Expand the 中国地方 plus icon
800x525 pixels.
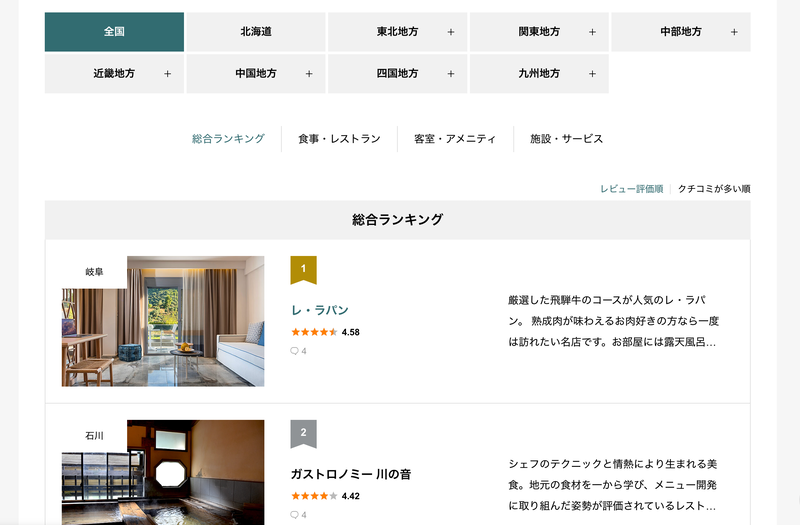point(309,74)
